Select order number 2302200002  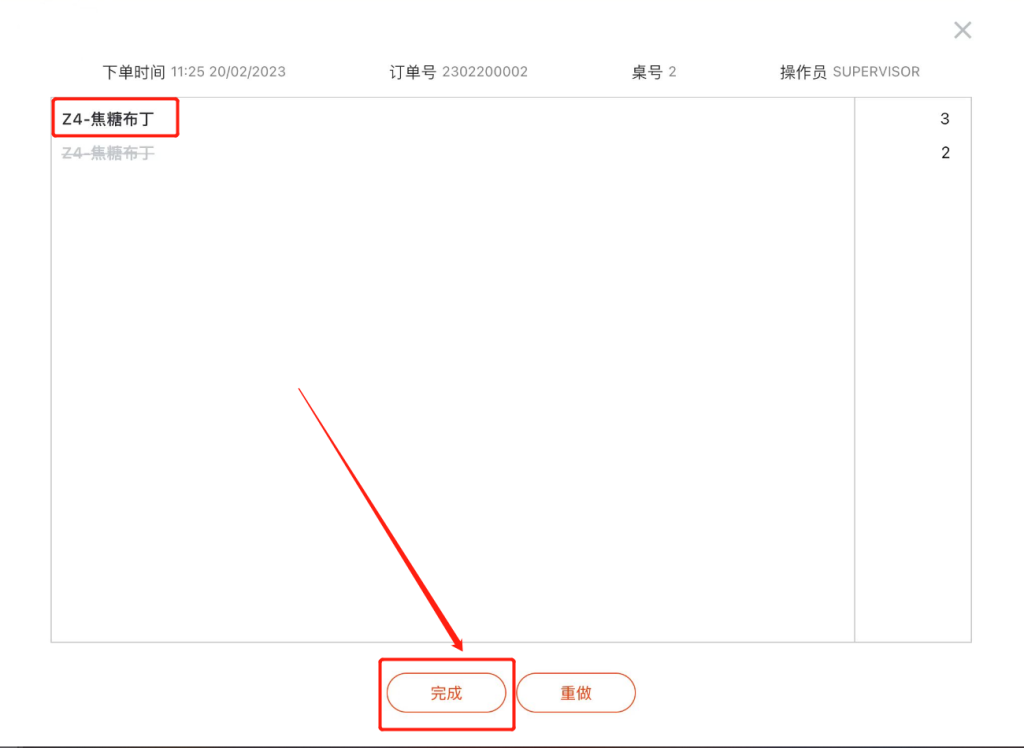(485, 72)
